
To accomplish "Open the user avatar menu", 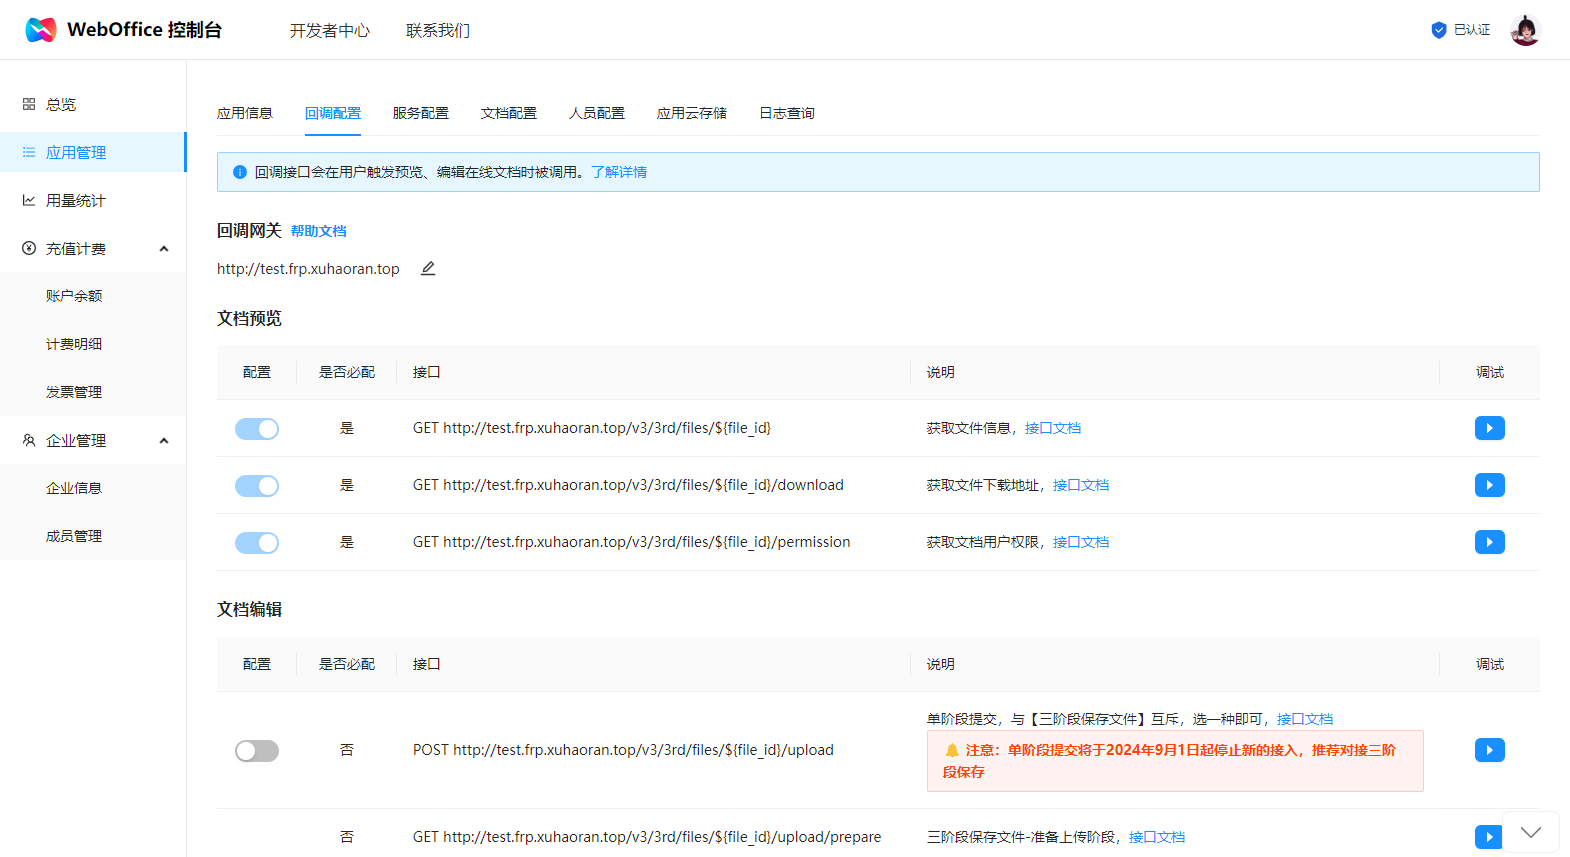I will (x=1525, y=30).
